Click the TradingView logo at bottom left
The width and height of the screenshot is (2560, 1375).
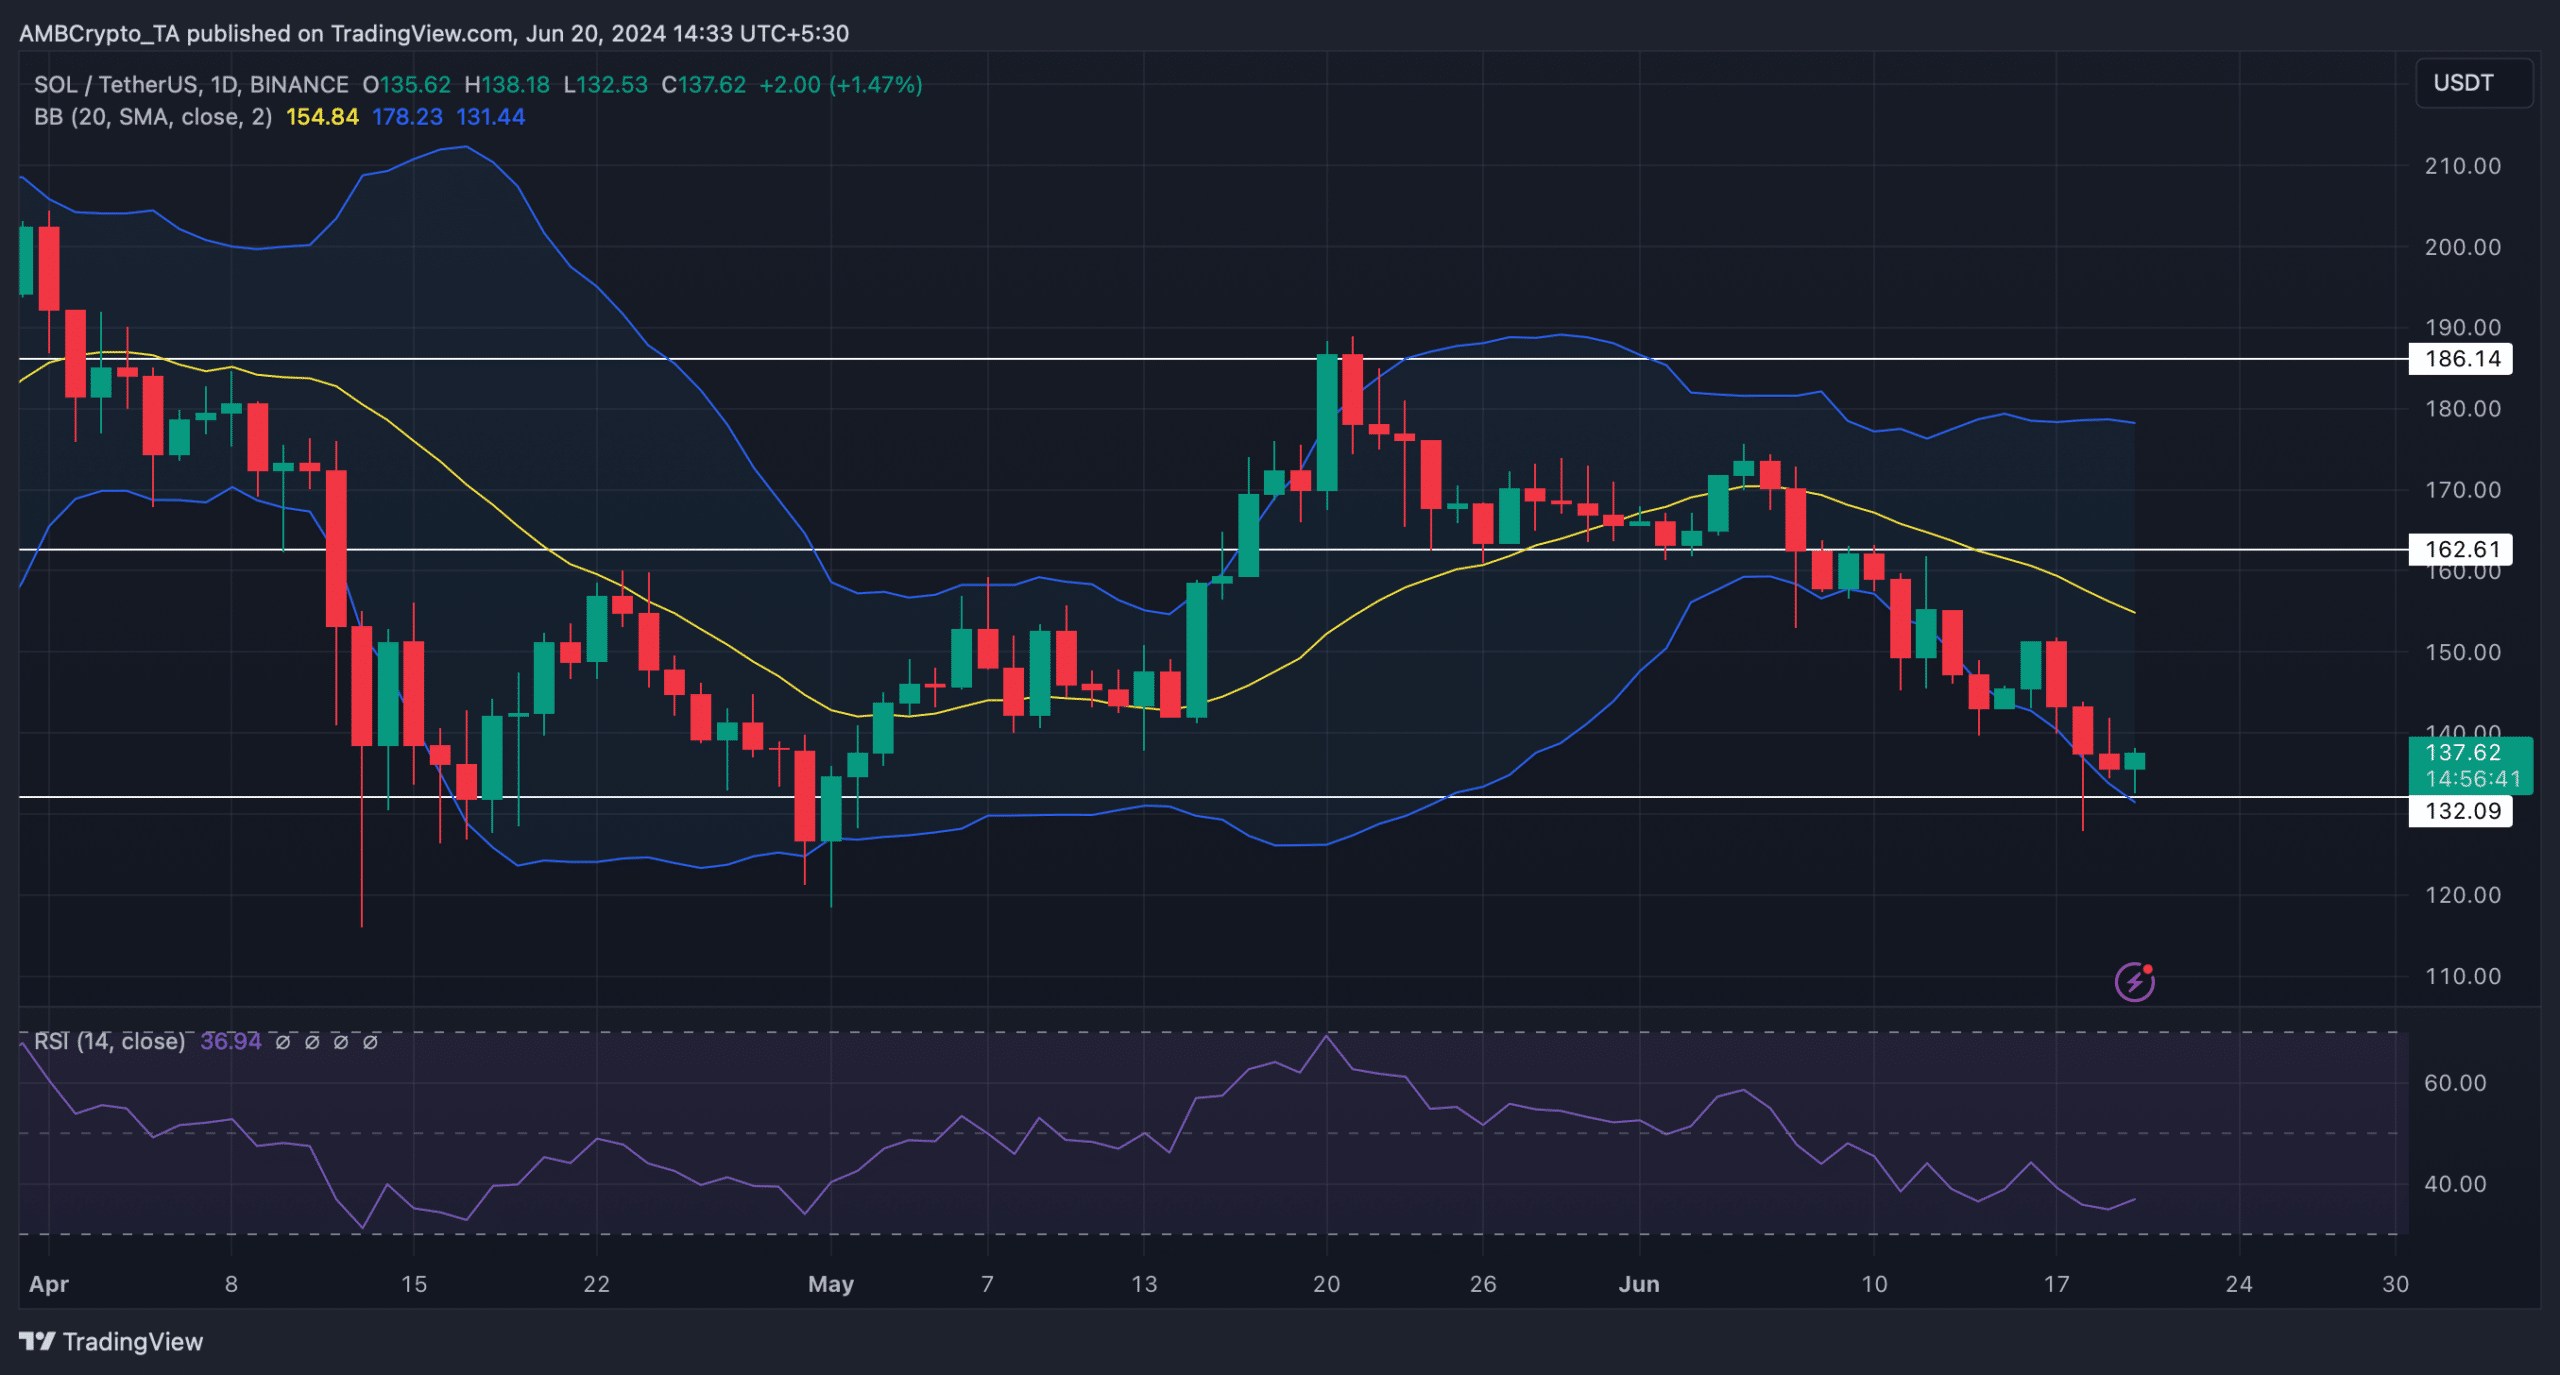point(111,1341)
